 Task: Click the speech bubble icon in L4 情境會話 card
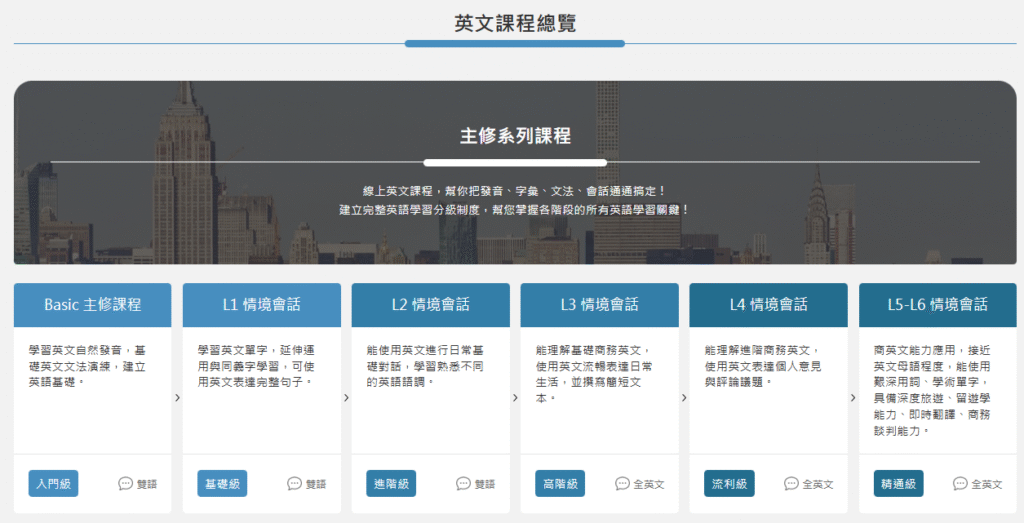tap(791, 484)
